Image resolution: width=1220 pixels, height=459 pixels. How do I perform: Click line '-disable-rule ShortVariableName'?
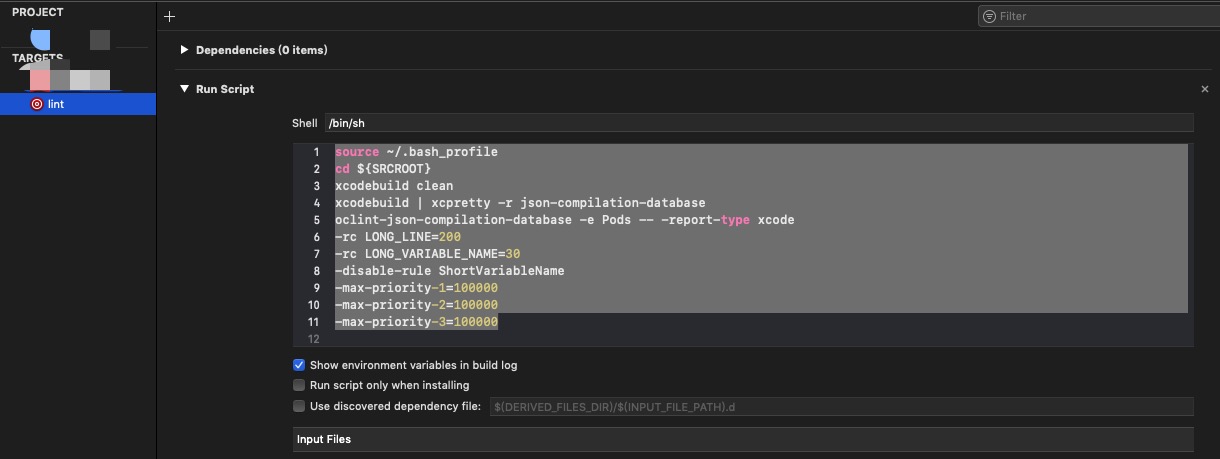[450, 271]
